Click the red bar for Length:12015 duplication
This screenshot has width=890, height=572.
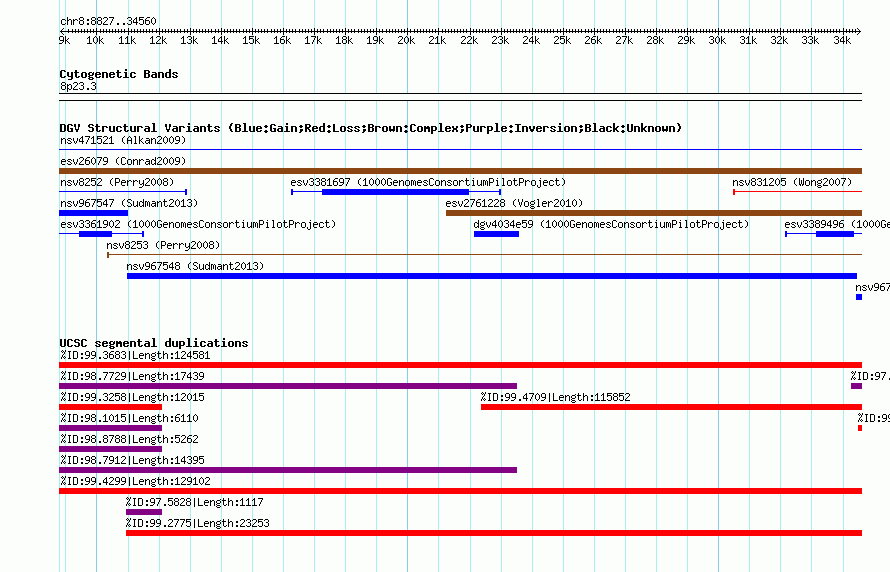[x=111, y=407]
